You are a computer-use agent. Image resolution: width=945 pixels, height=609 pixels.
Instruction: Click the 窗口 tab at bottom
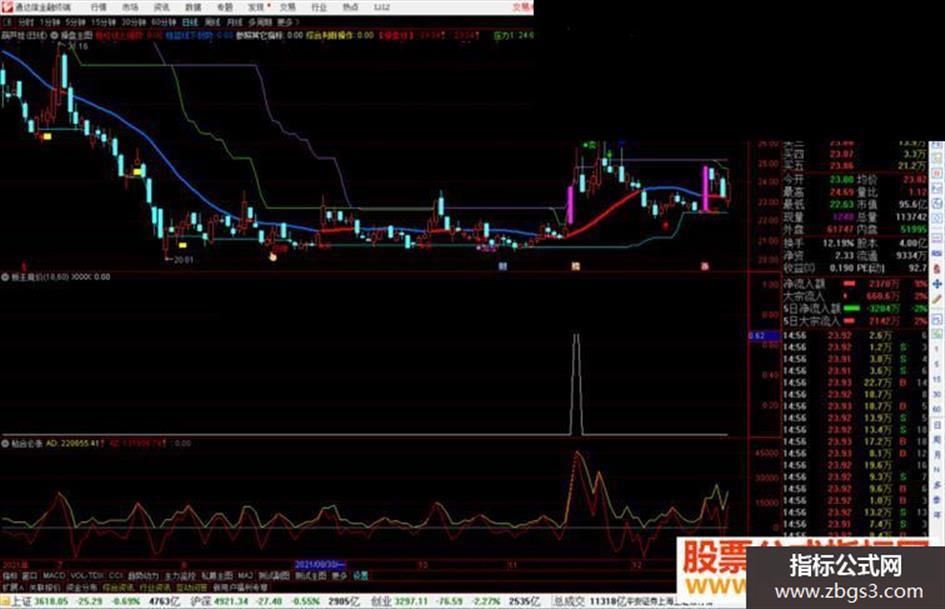30,576
